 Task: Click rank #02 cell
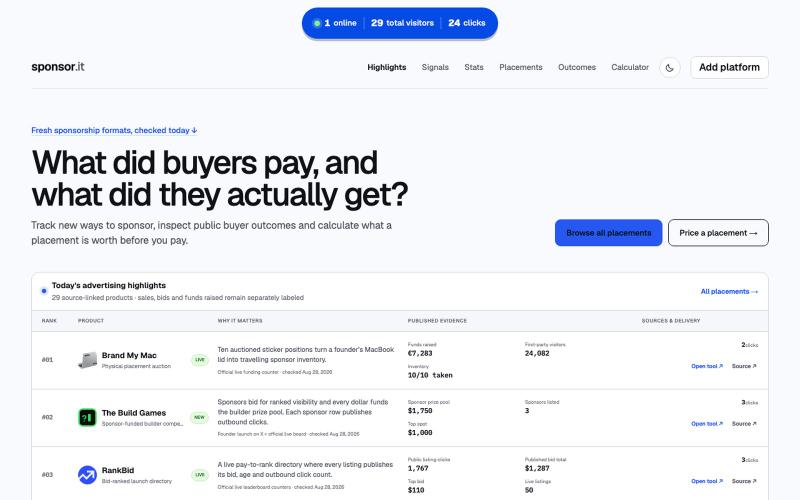(47, 417)
